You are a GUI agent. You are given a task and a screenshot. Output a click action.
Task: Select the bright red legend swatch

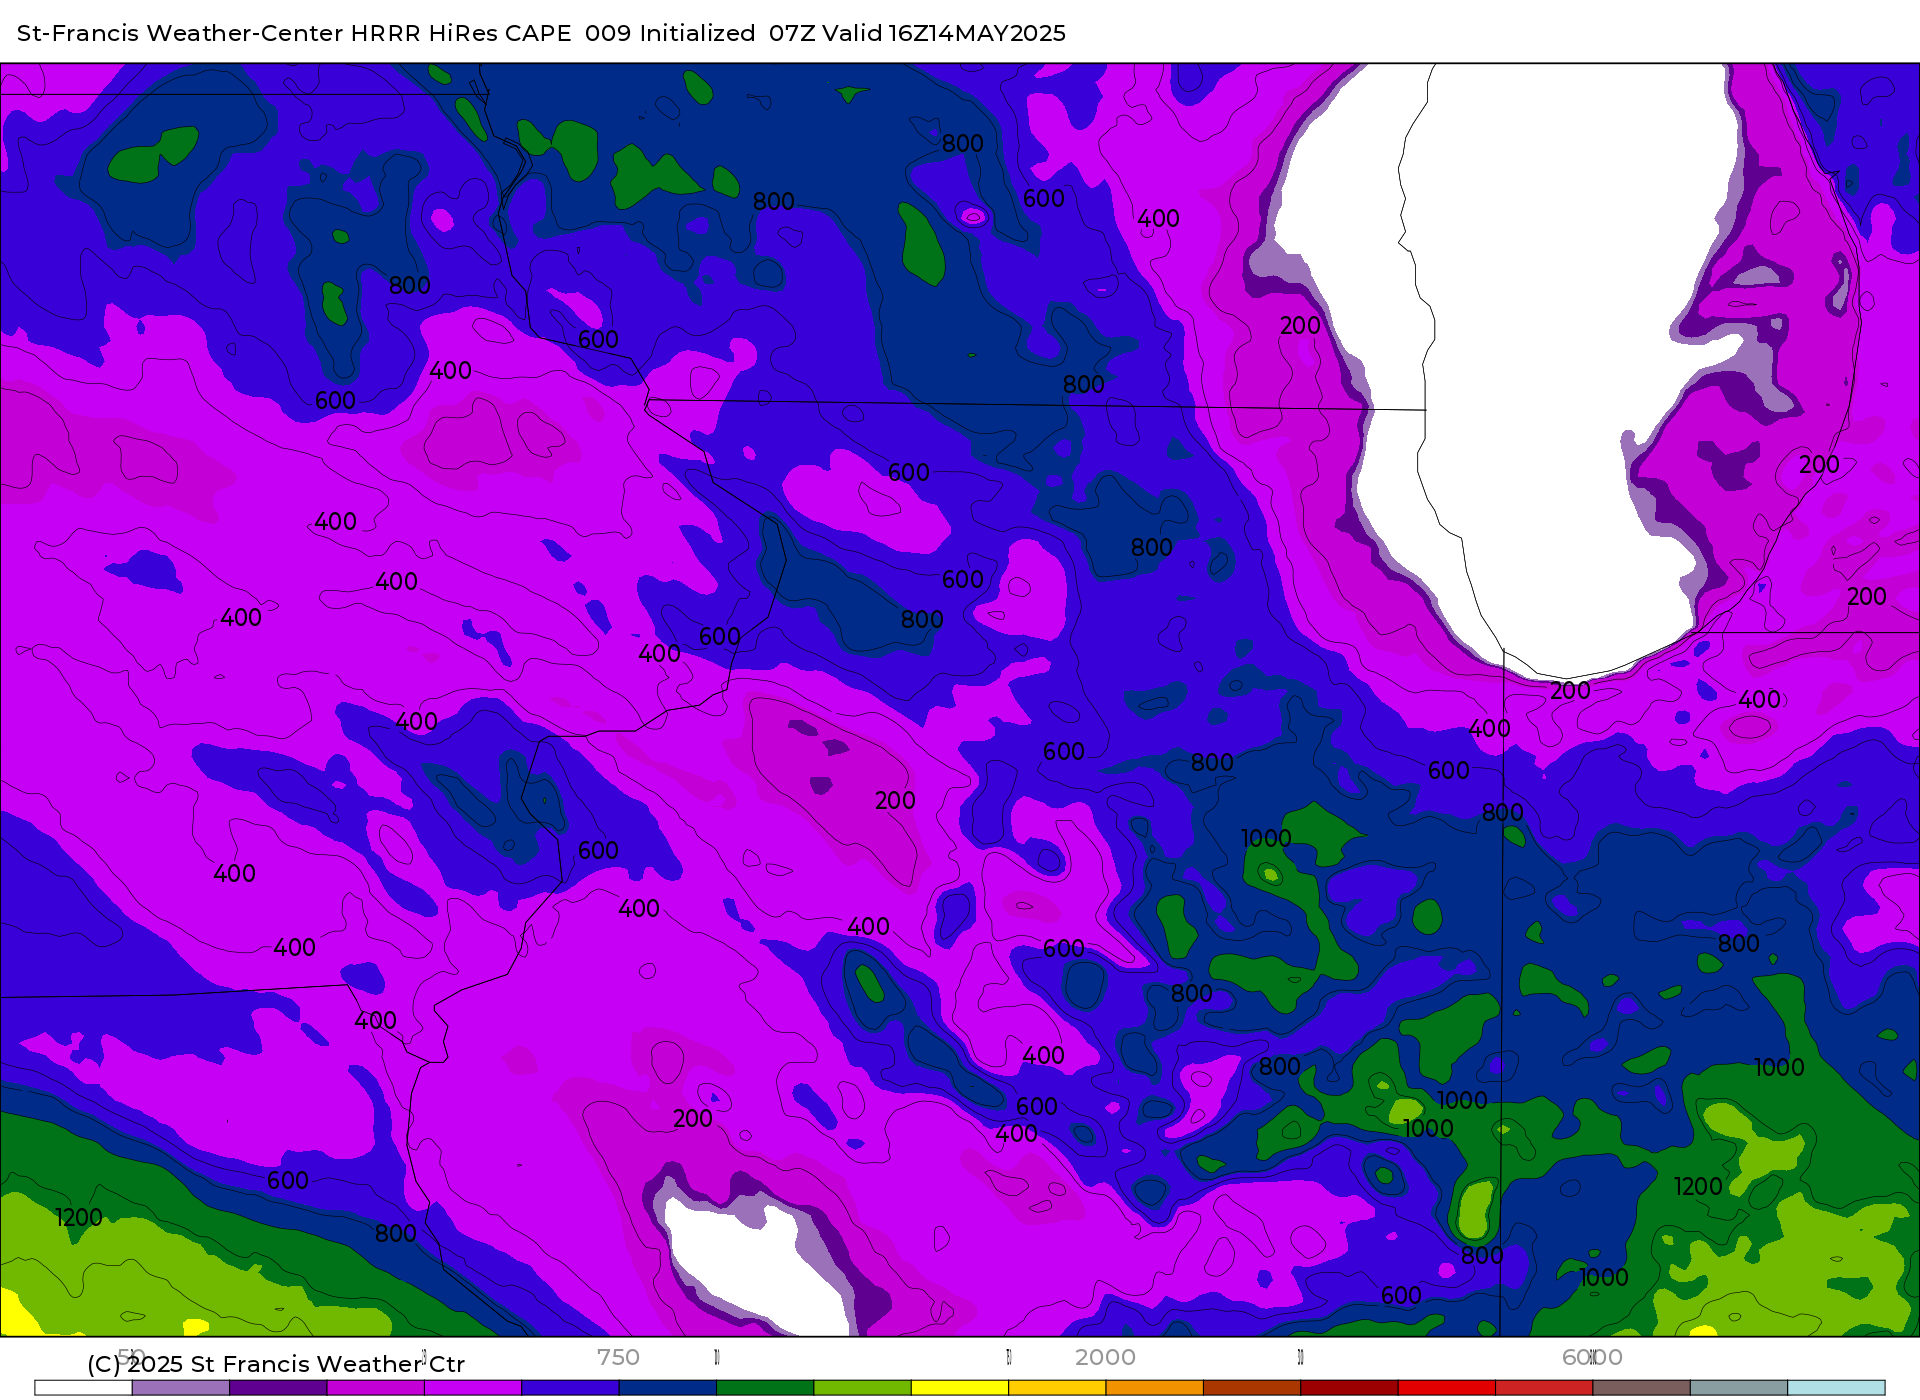click(x=1446, y=1388)
